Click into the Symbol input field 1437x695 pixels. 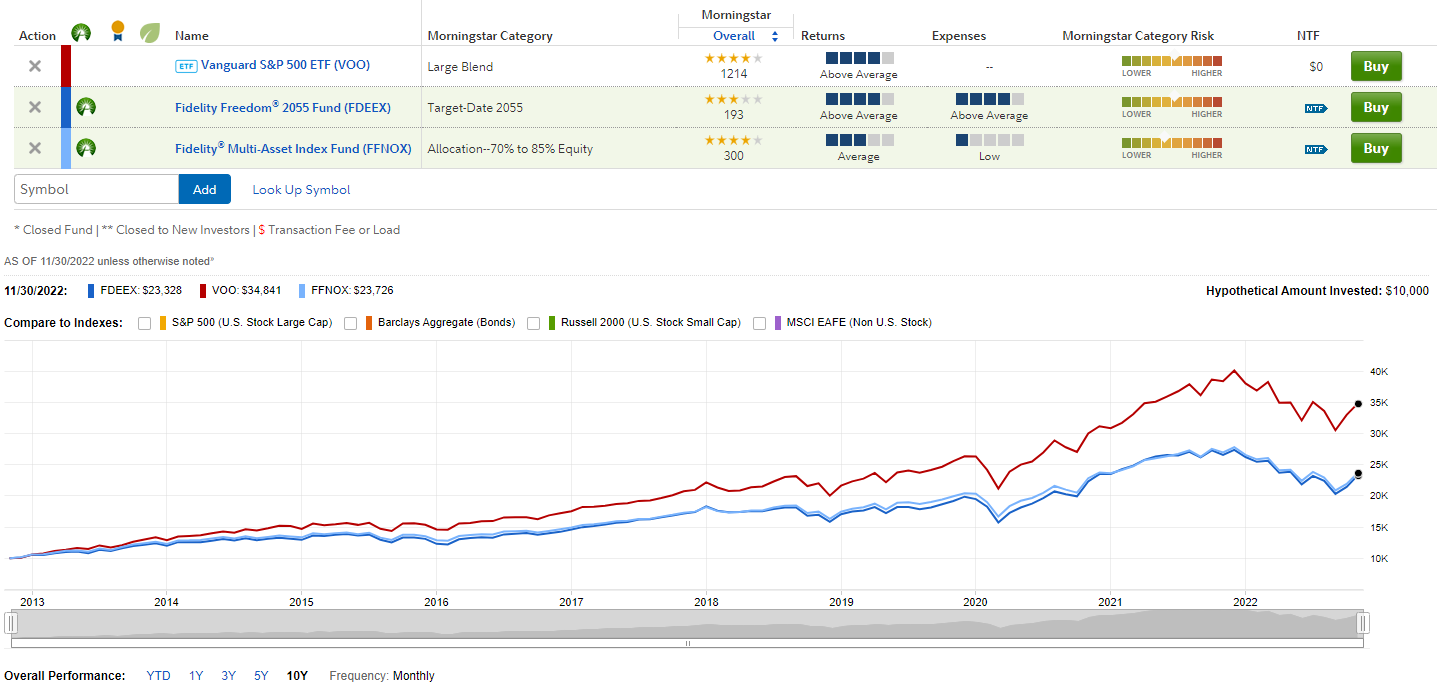96,189
